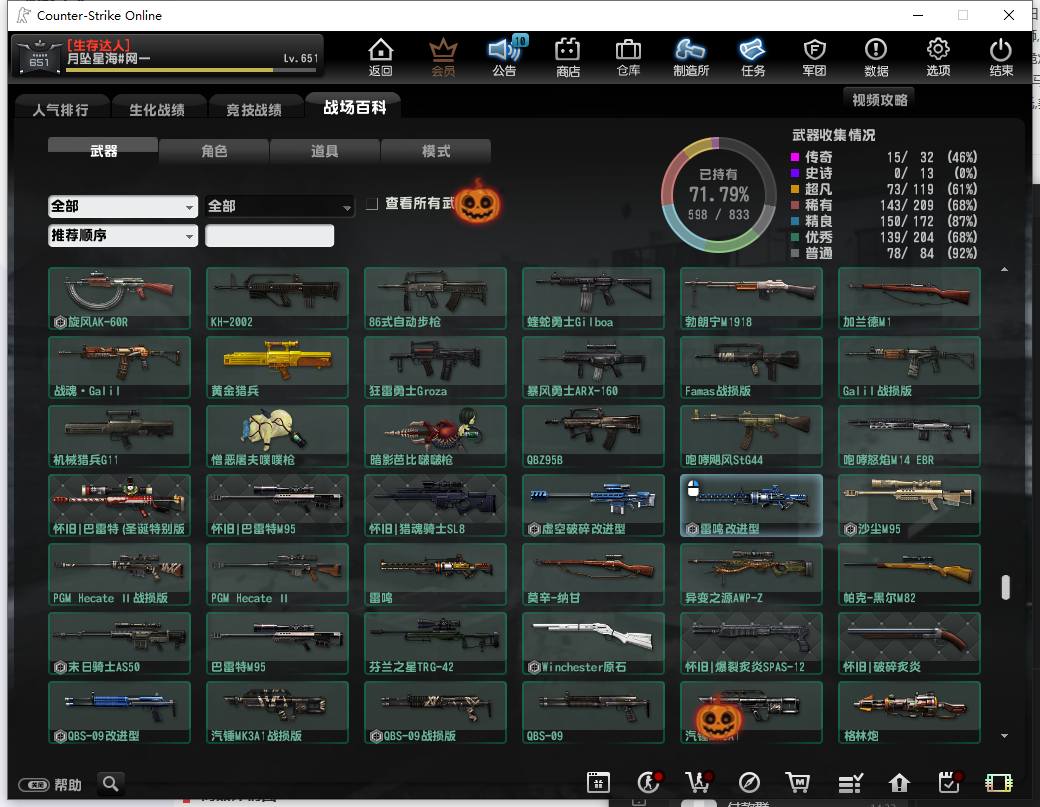Screen dimensions: 1040x807
Task: Select the 角色 sub-tab
Action: click(x=214, y=151)
